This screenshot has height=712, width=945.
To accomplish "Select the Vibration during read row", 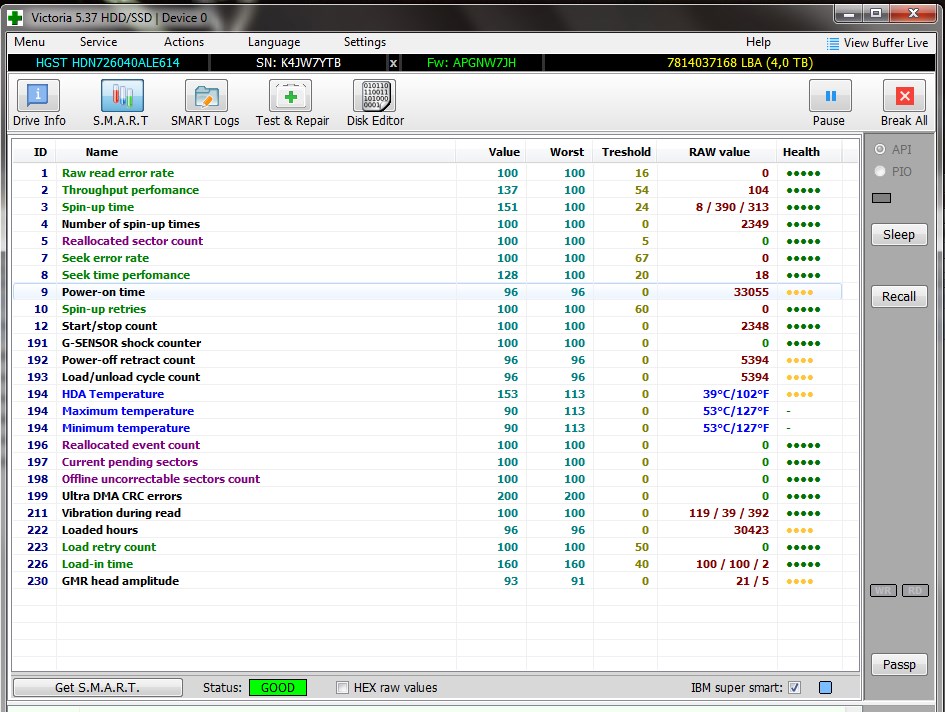I will (x=427, y=512).
